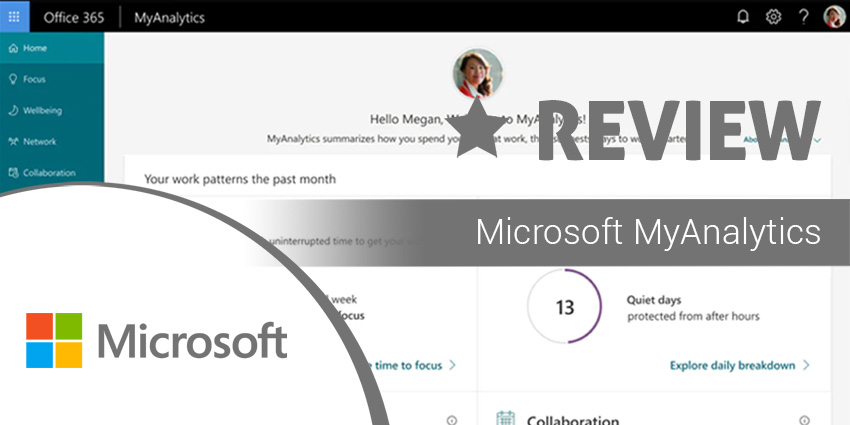Select Home in the sidebar
Image resolution: width=850 pixels, height=425 pixels.
tap(52, 48)
